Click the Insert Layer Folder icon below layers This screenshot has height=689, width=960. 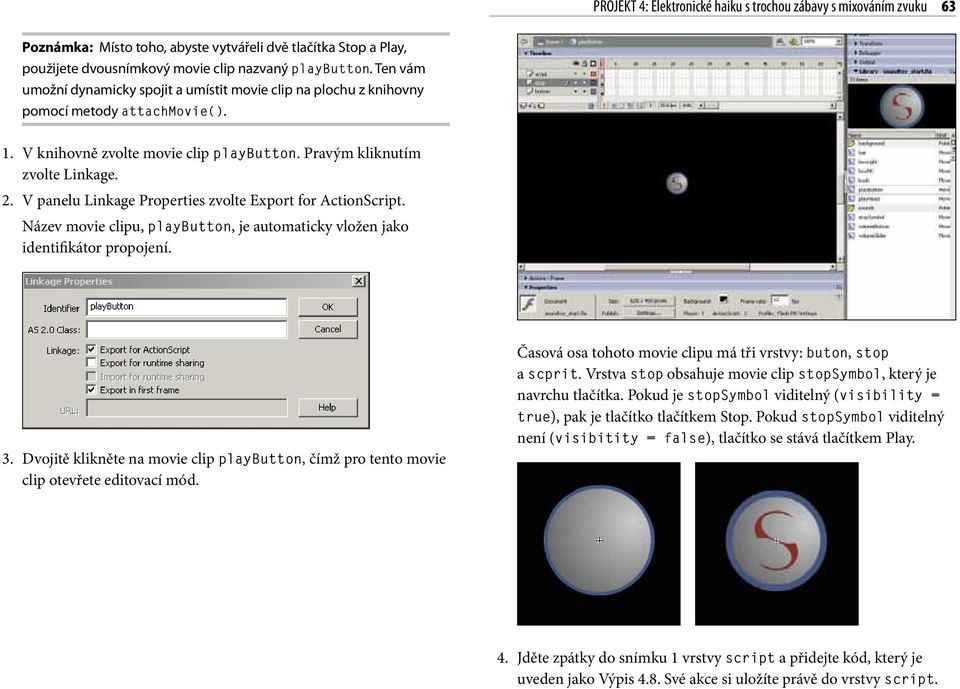541,105
